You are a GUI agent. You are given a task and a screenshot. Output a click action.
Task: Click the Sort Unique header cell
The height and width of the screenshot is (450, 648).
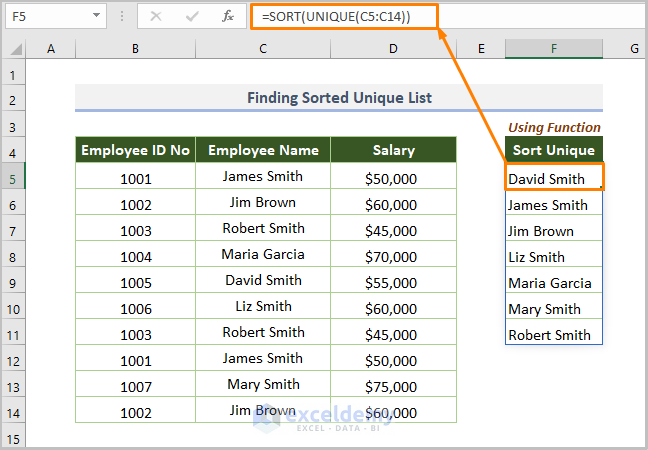(553, 150)
